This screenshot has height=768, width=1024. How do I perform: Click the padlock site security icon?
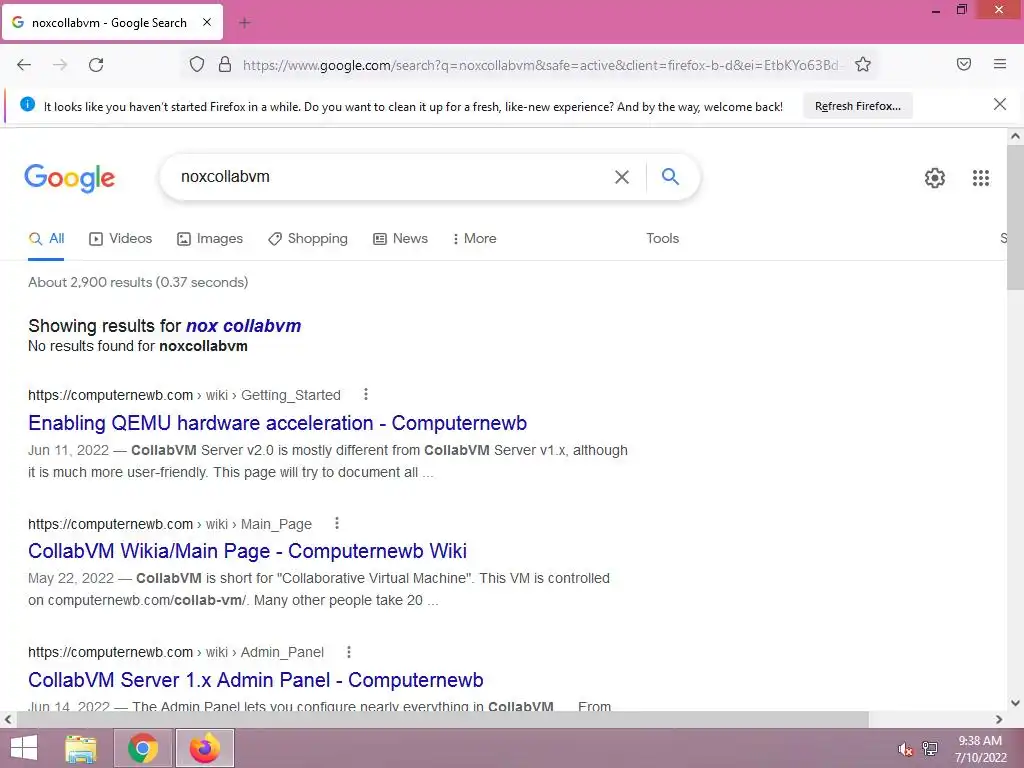click(225, 64)
